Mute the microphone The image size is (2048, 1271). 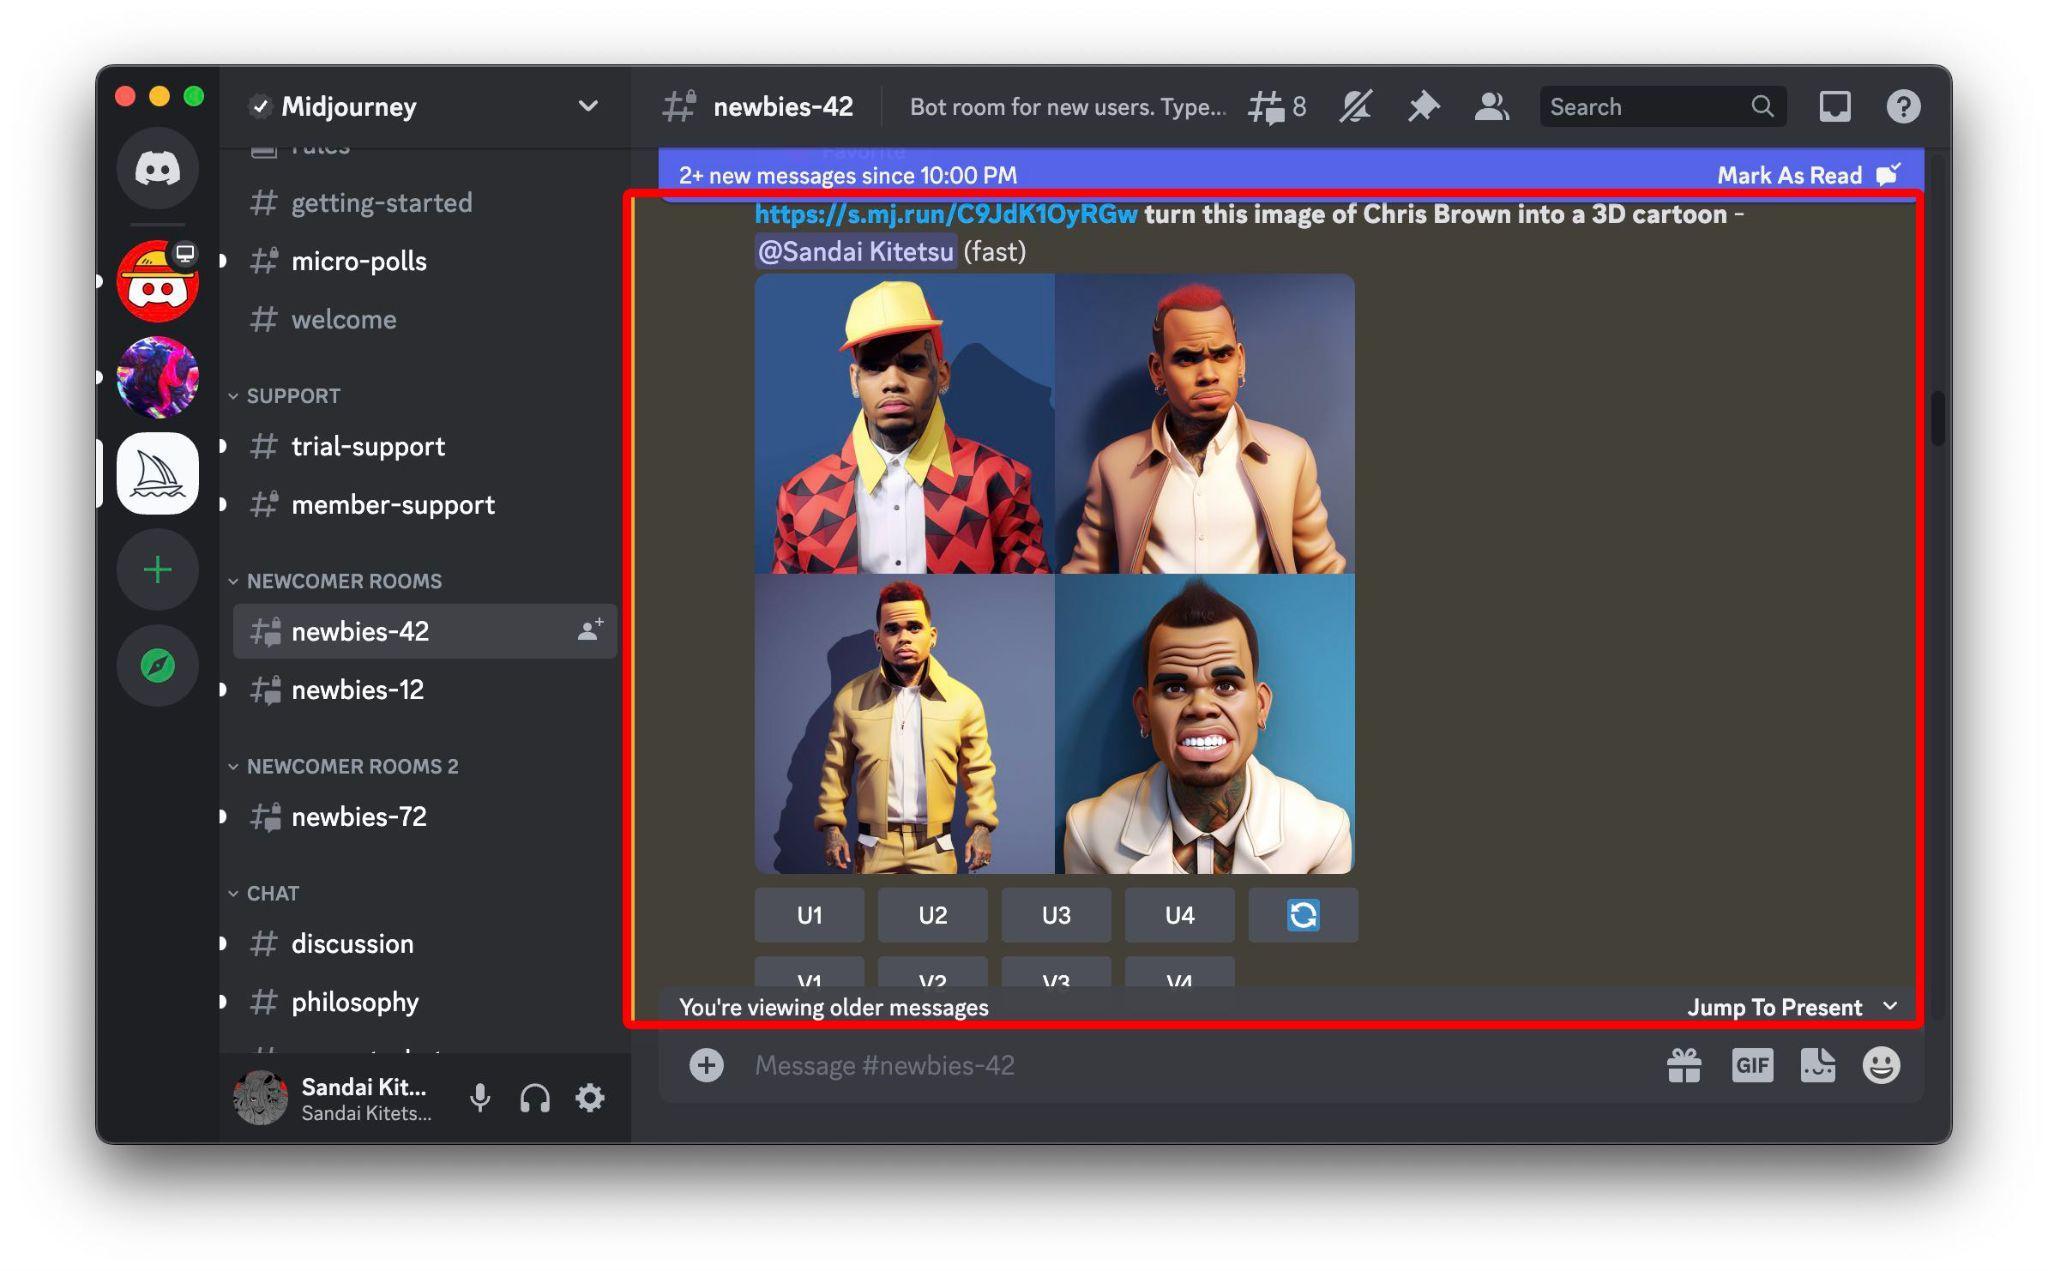point(480,1098)
